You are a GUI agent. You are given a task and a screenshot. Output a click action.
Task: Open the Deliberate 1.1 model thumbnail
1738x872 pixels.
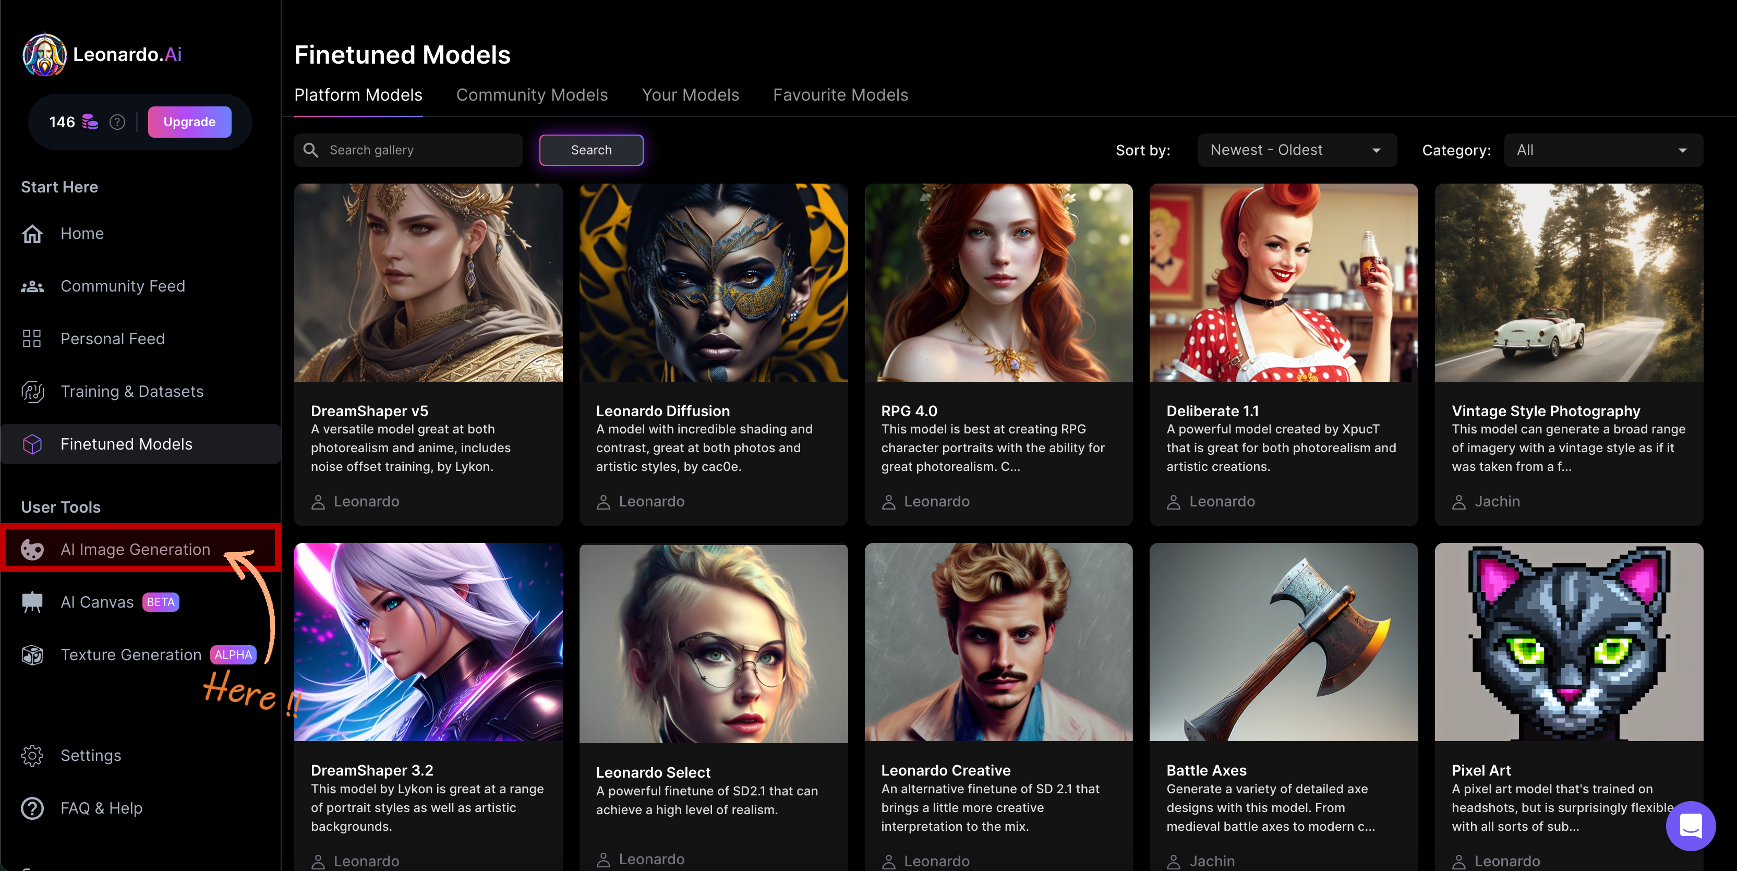point(1284,282)
